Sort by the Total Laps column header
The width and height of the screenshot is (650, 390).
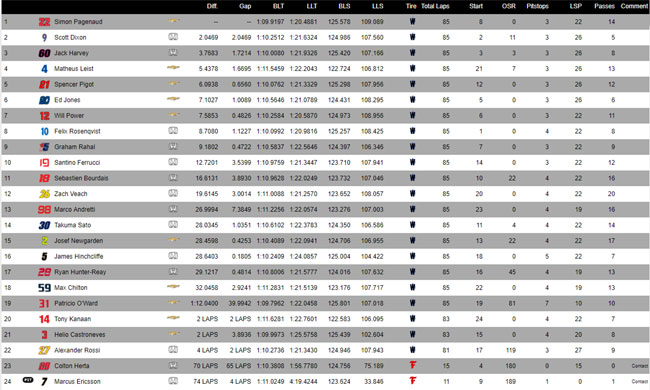[x=435, y=6]
